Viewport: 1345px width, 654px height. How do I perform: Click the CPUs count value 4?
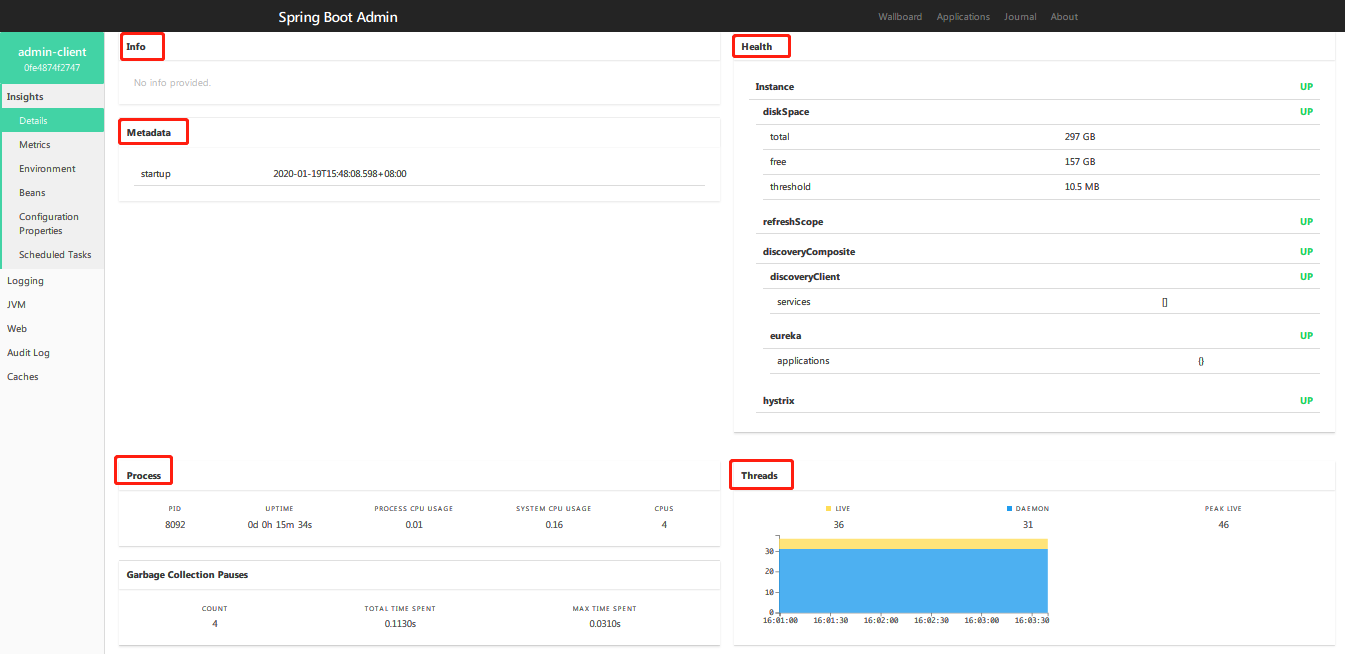coord(664,525)
